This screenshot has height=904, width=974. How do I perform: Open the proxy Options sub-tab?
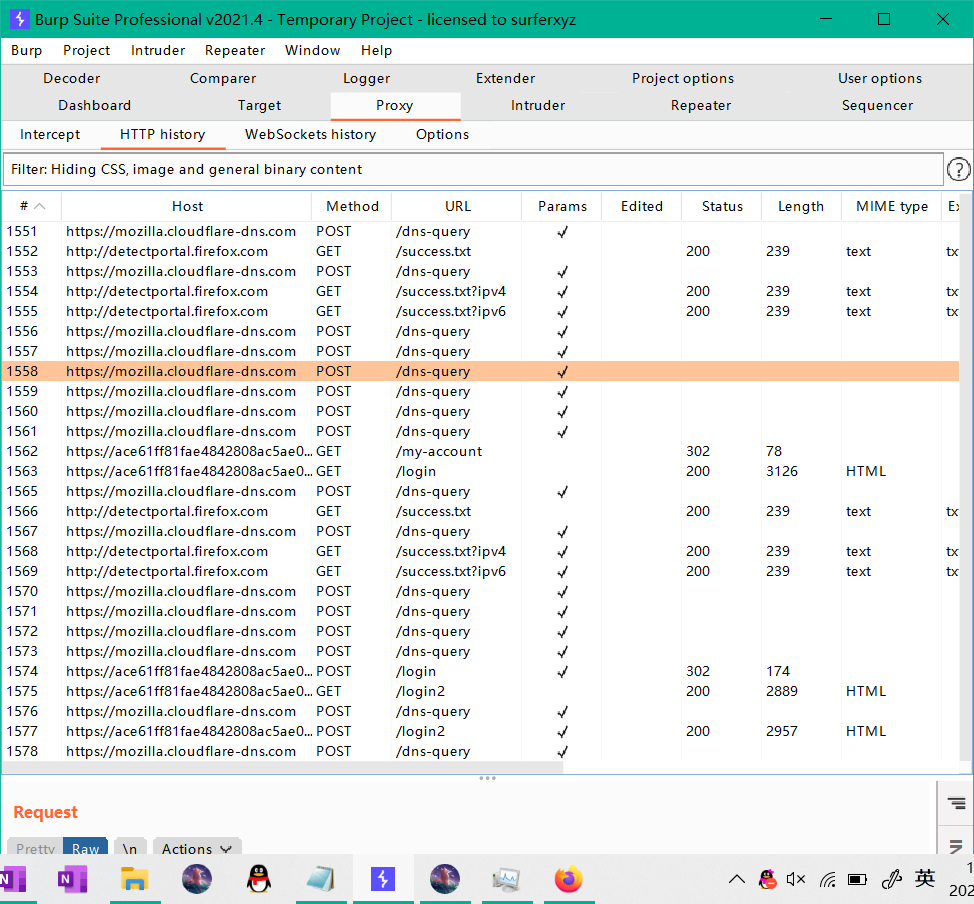click(442, 135)
